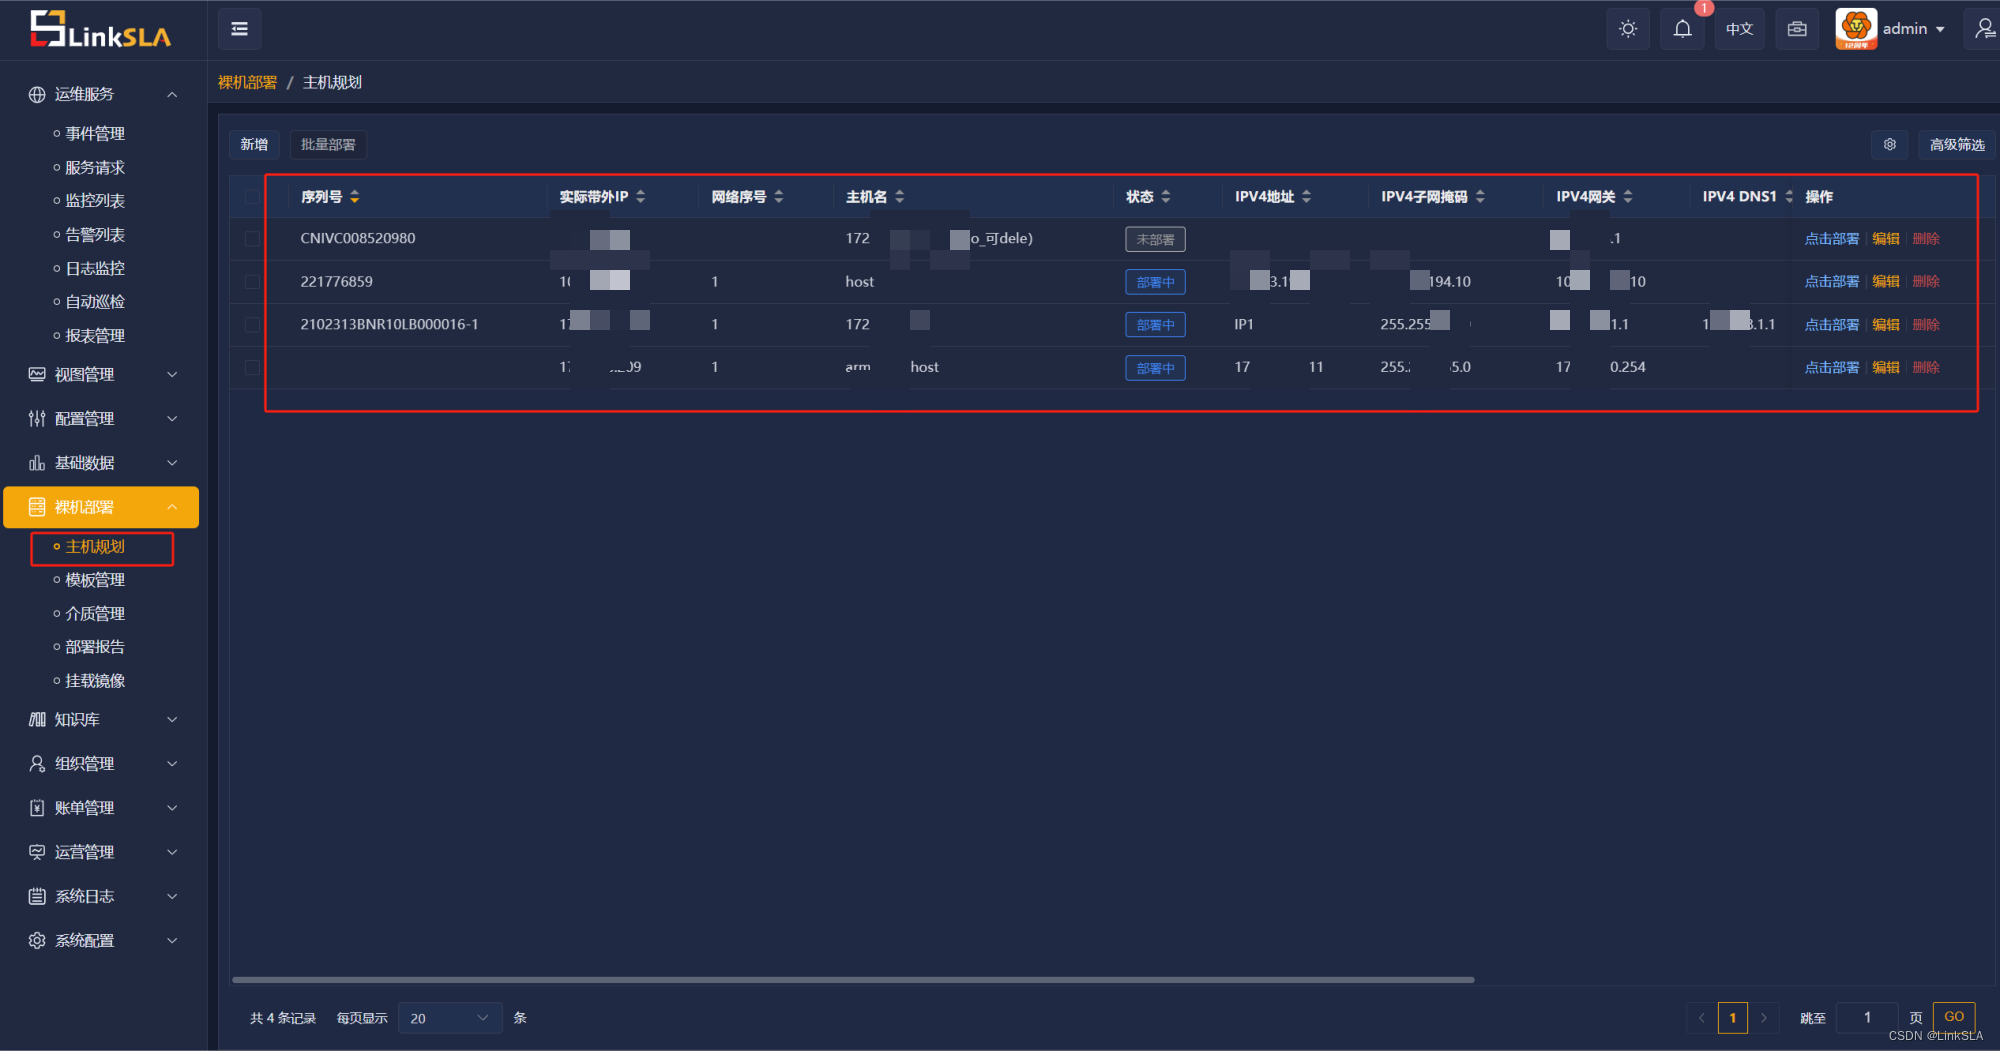
Task: Click the 组织管理 person icon
Action: 37,763
